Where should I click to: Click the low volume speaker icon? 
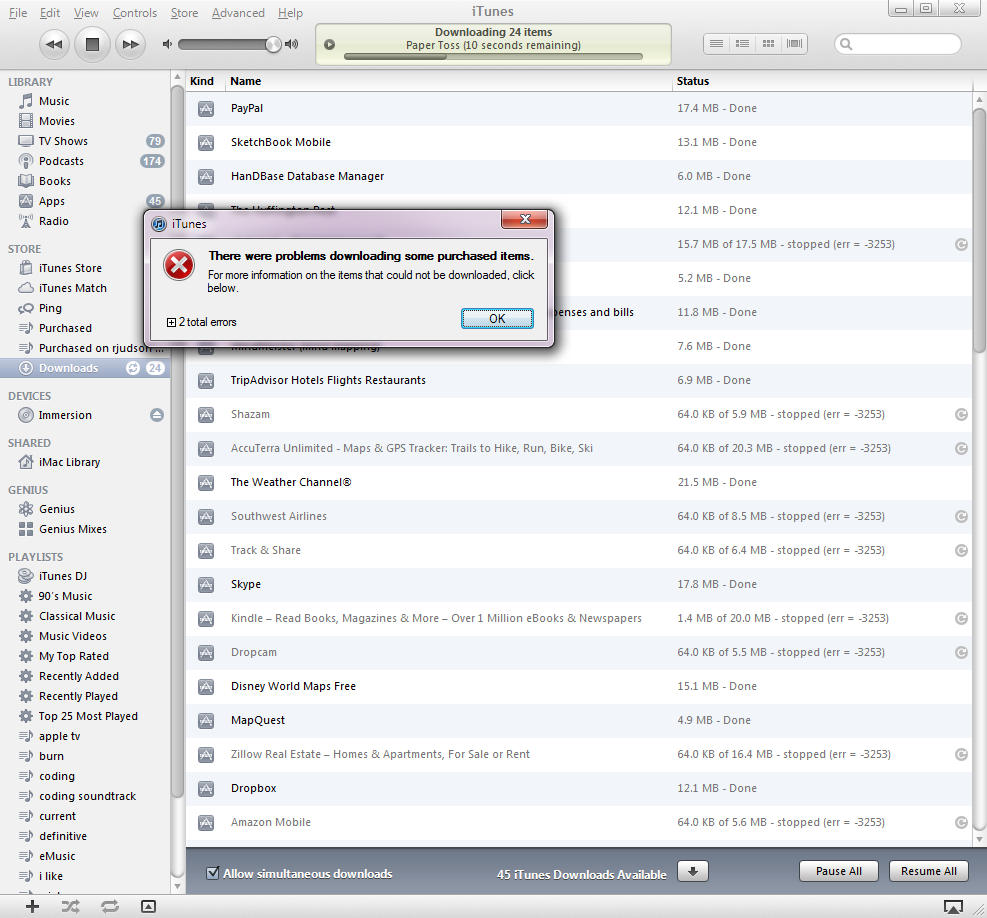tap(167, 44)
